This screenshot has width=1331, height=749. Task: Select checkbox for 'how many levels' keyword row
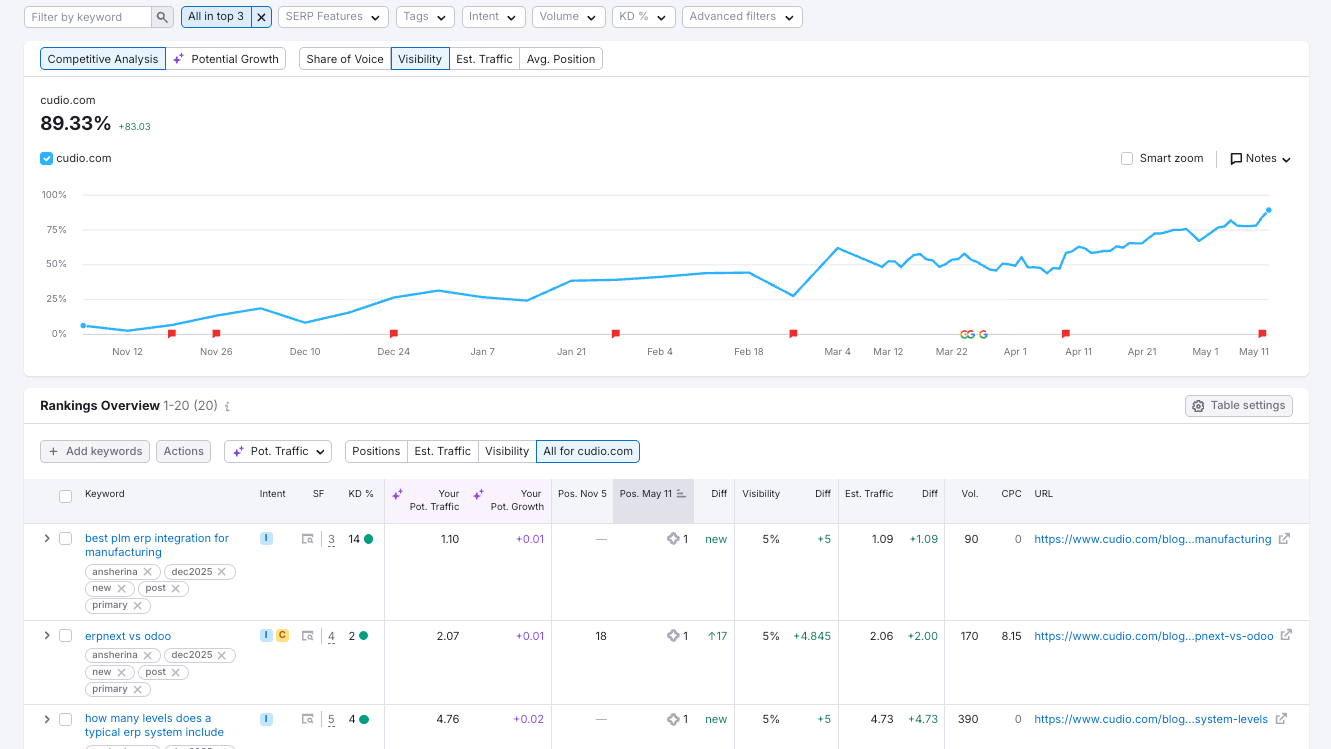tap(65, 719)
